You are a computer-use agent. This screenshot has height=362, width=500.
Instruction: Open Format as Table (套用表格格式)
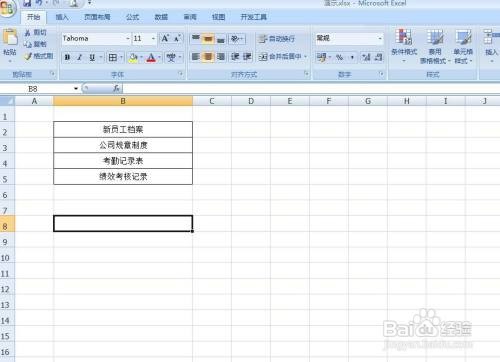(435, 46)
